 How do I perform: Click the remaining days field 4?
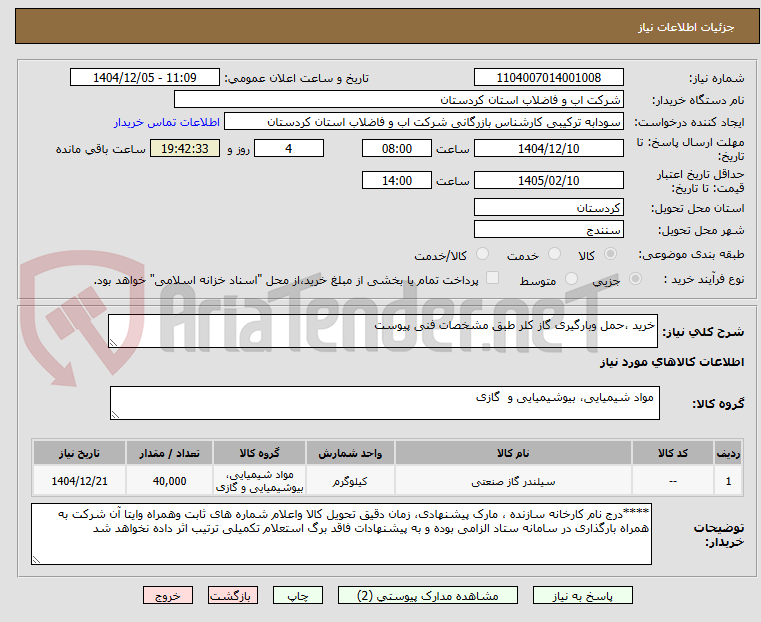(x=289, y=148)
